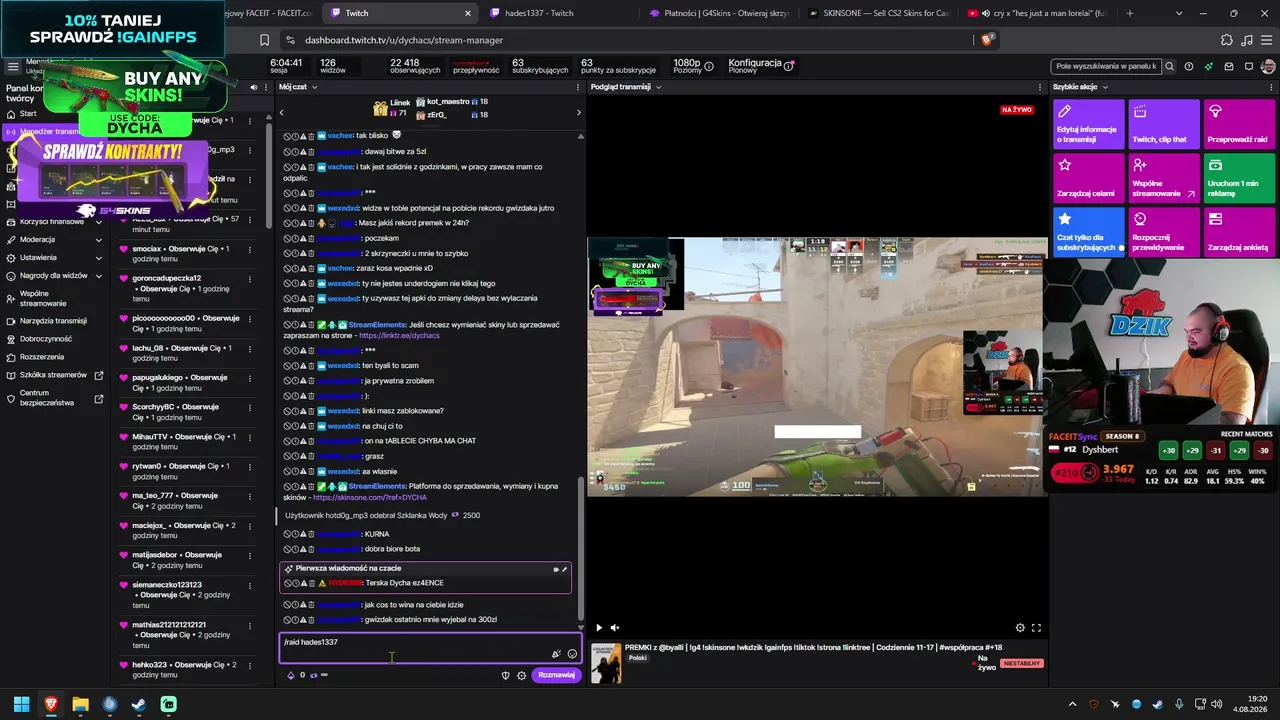Open Szybkie akcje three-dot menu
This screenshot has width=1280, height=720.
click(1271, 87)
